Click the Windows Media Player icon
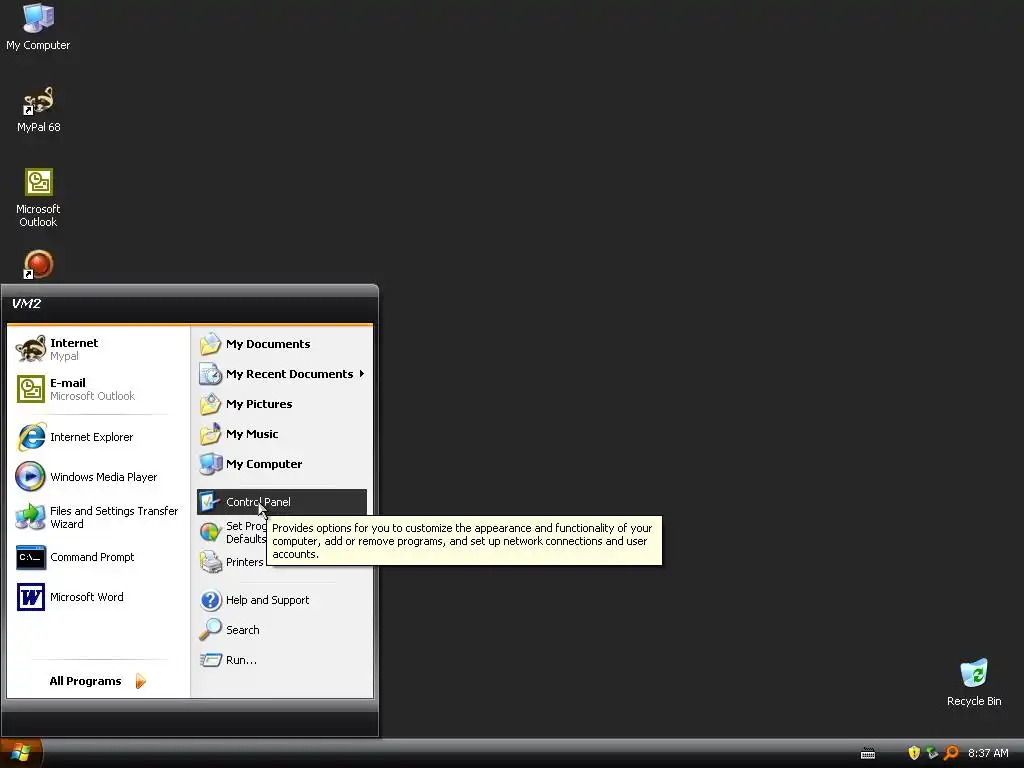Image resolution: width=1024 pixels, height=768 pixels. 31,477
